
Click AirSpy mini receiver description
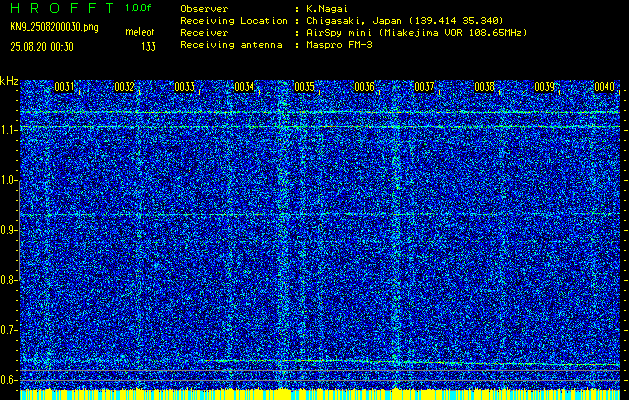tap(416, 33)
